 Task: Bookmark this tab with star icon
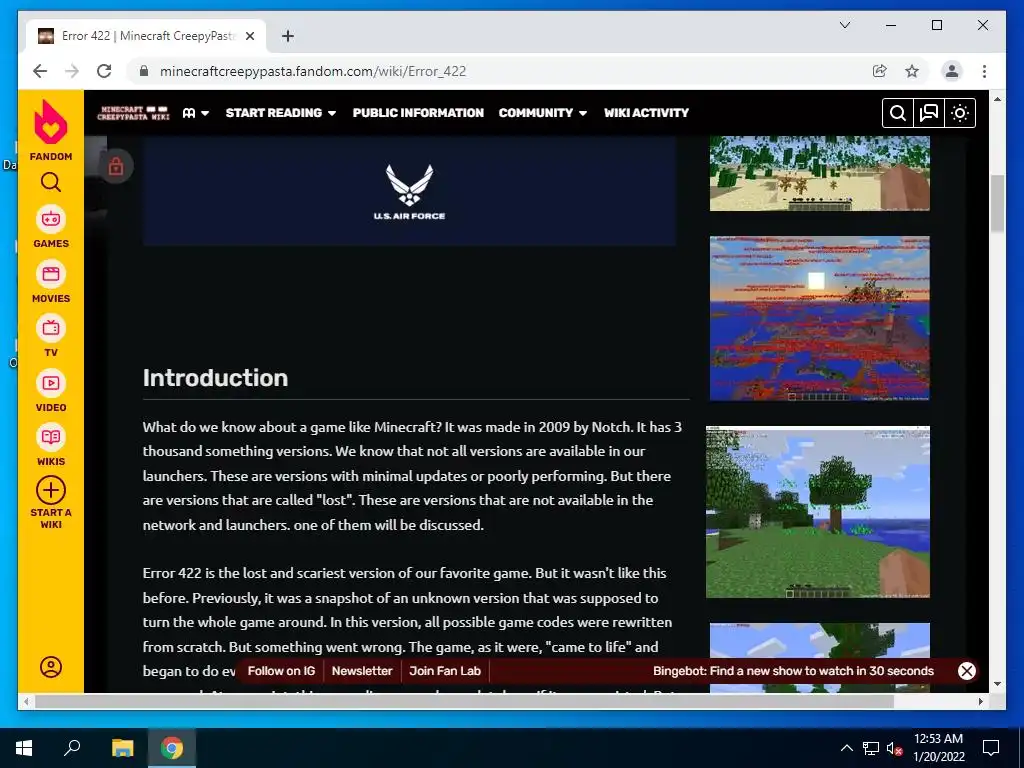(912, 71)
